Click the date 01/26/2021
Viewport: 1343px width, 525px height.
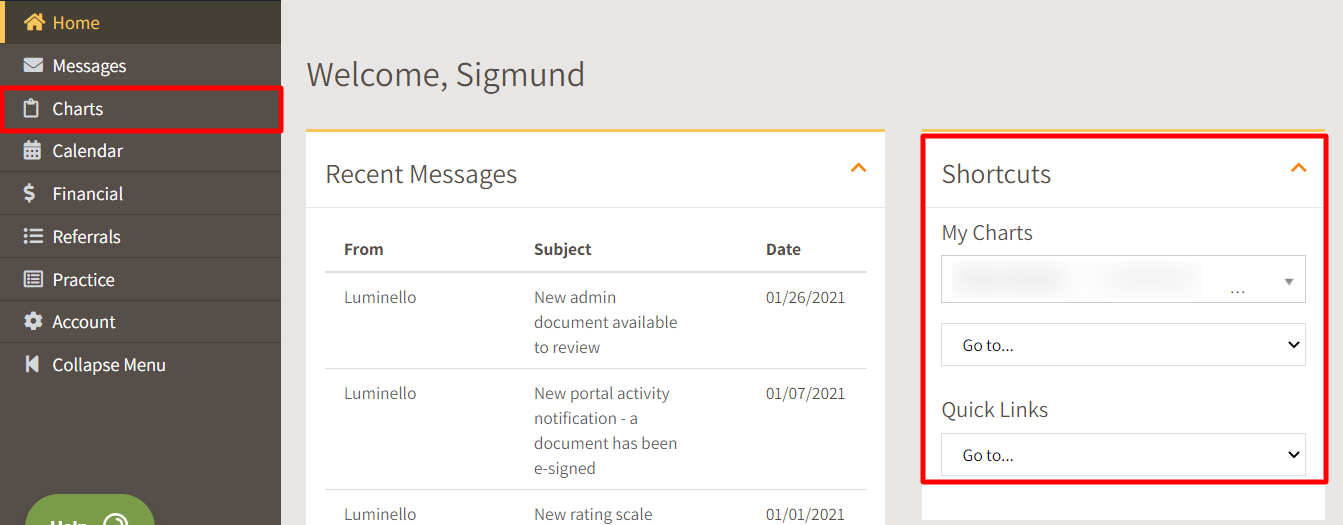(x=805, y=297)
